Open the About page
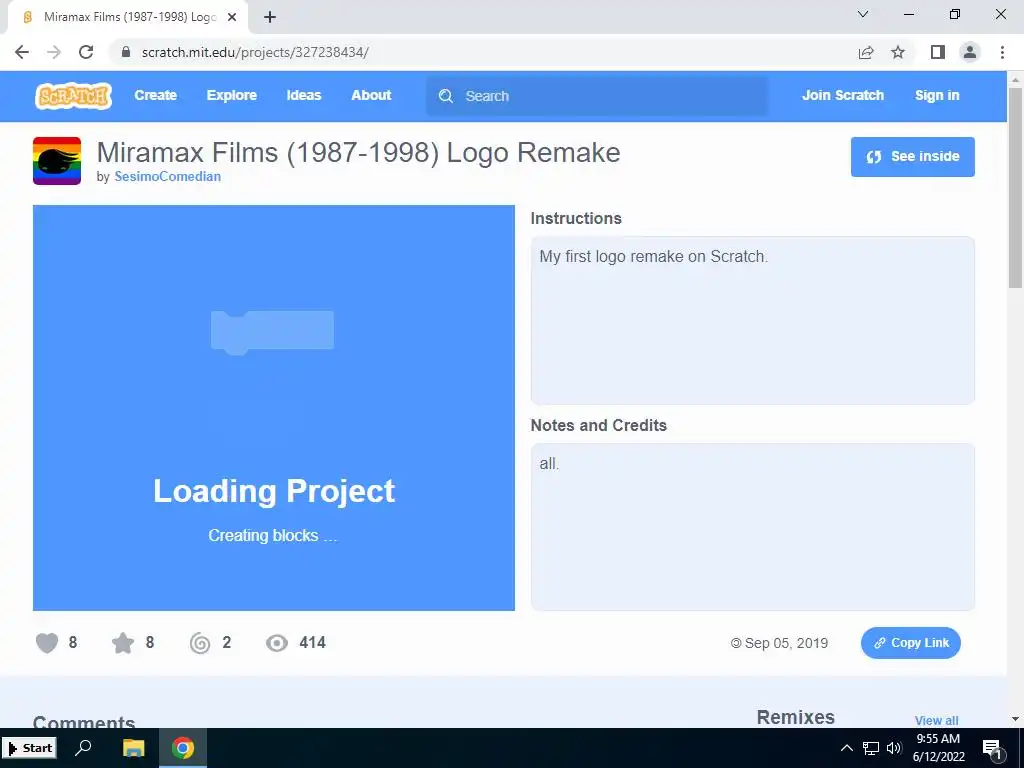The width and height of the screenshot is (1024, 768). pos(371,95)
